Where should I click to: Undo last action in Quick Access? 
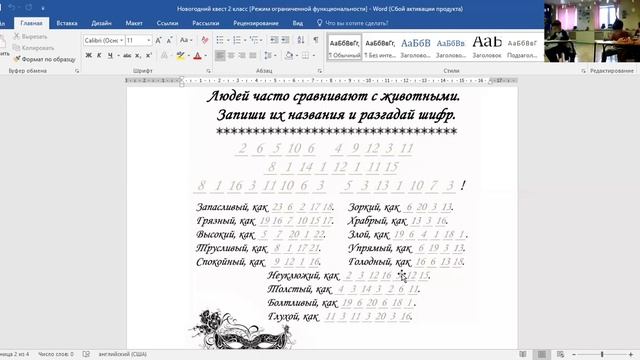pos(11,8)
